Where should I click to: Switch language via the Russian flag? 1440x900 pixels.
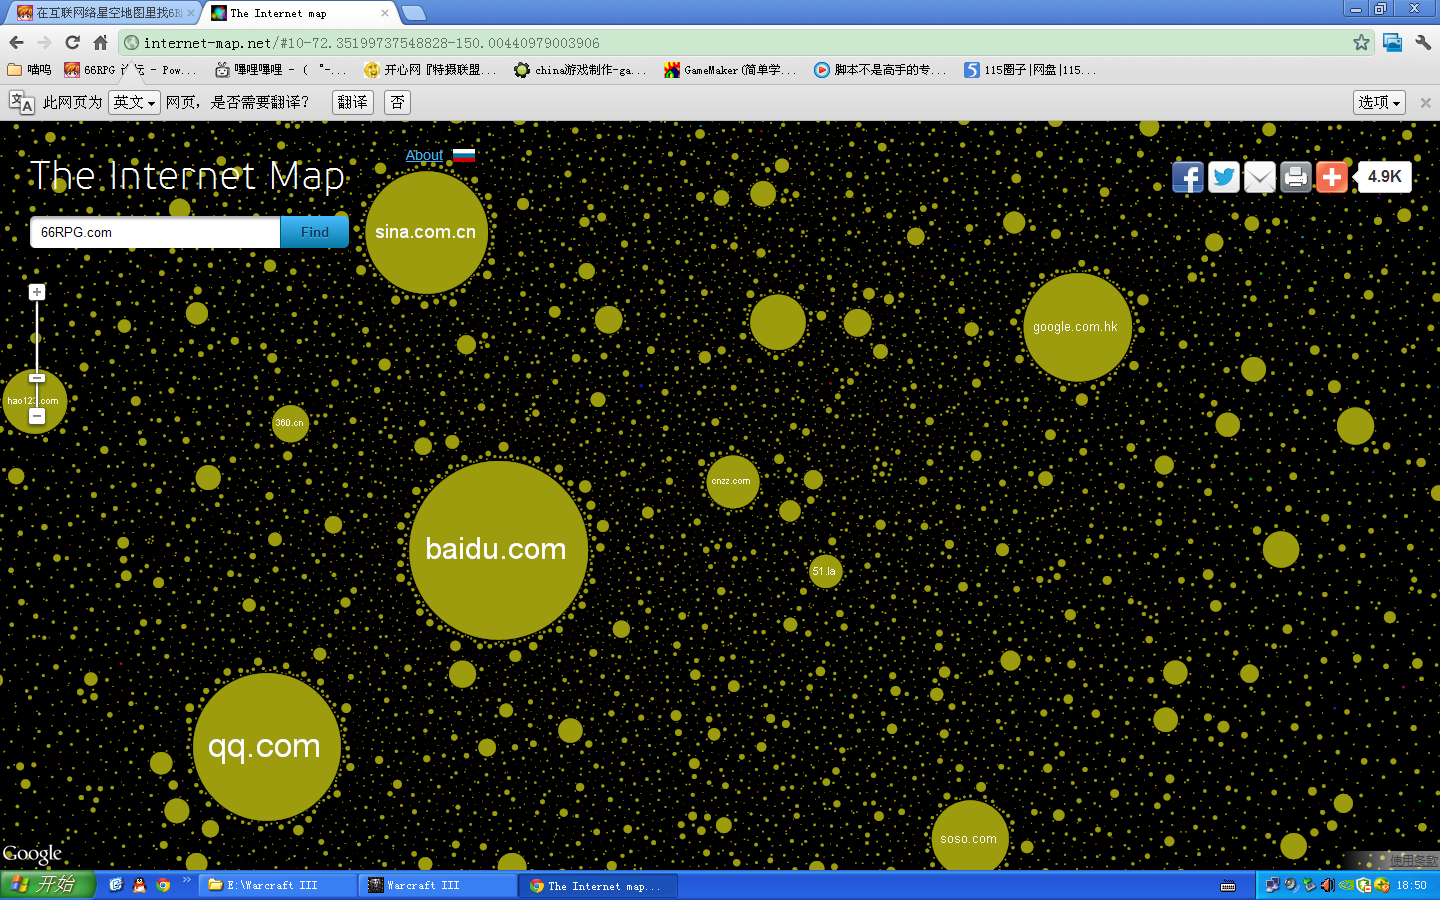coord(464,155)
